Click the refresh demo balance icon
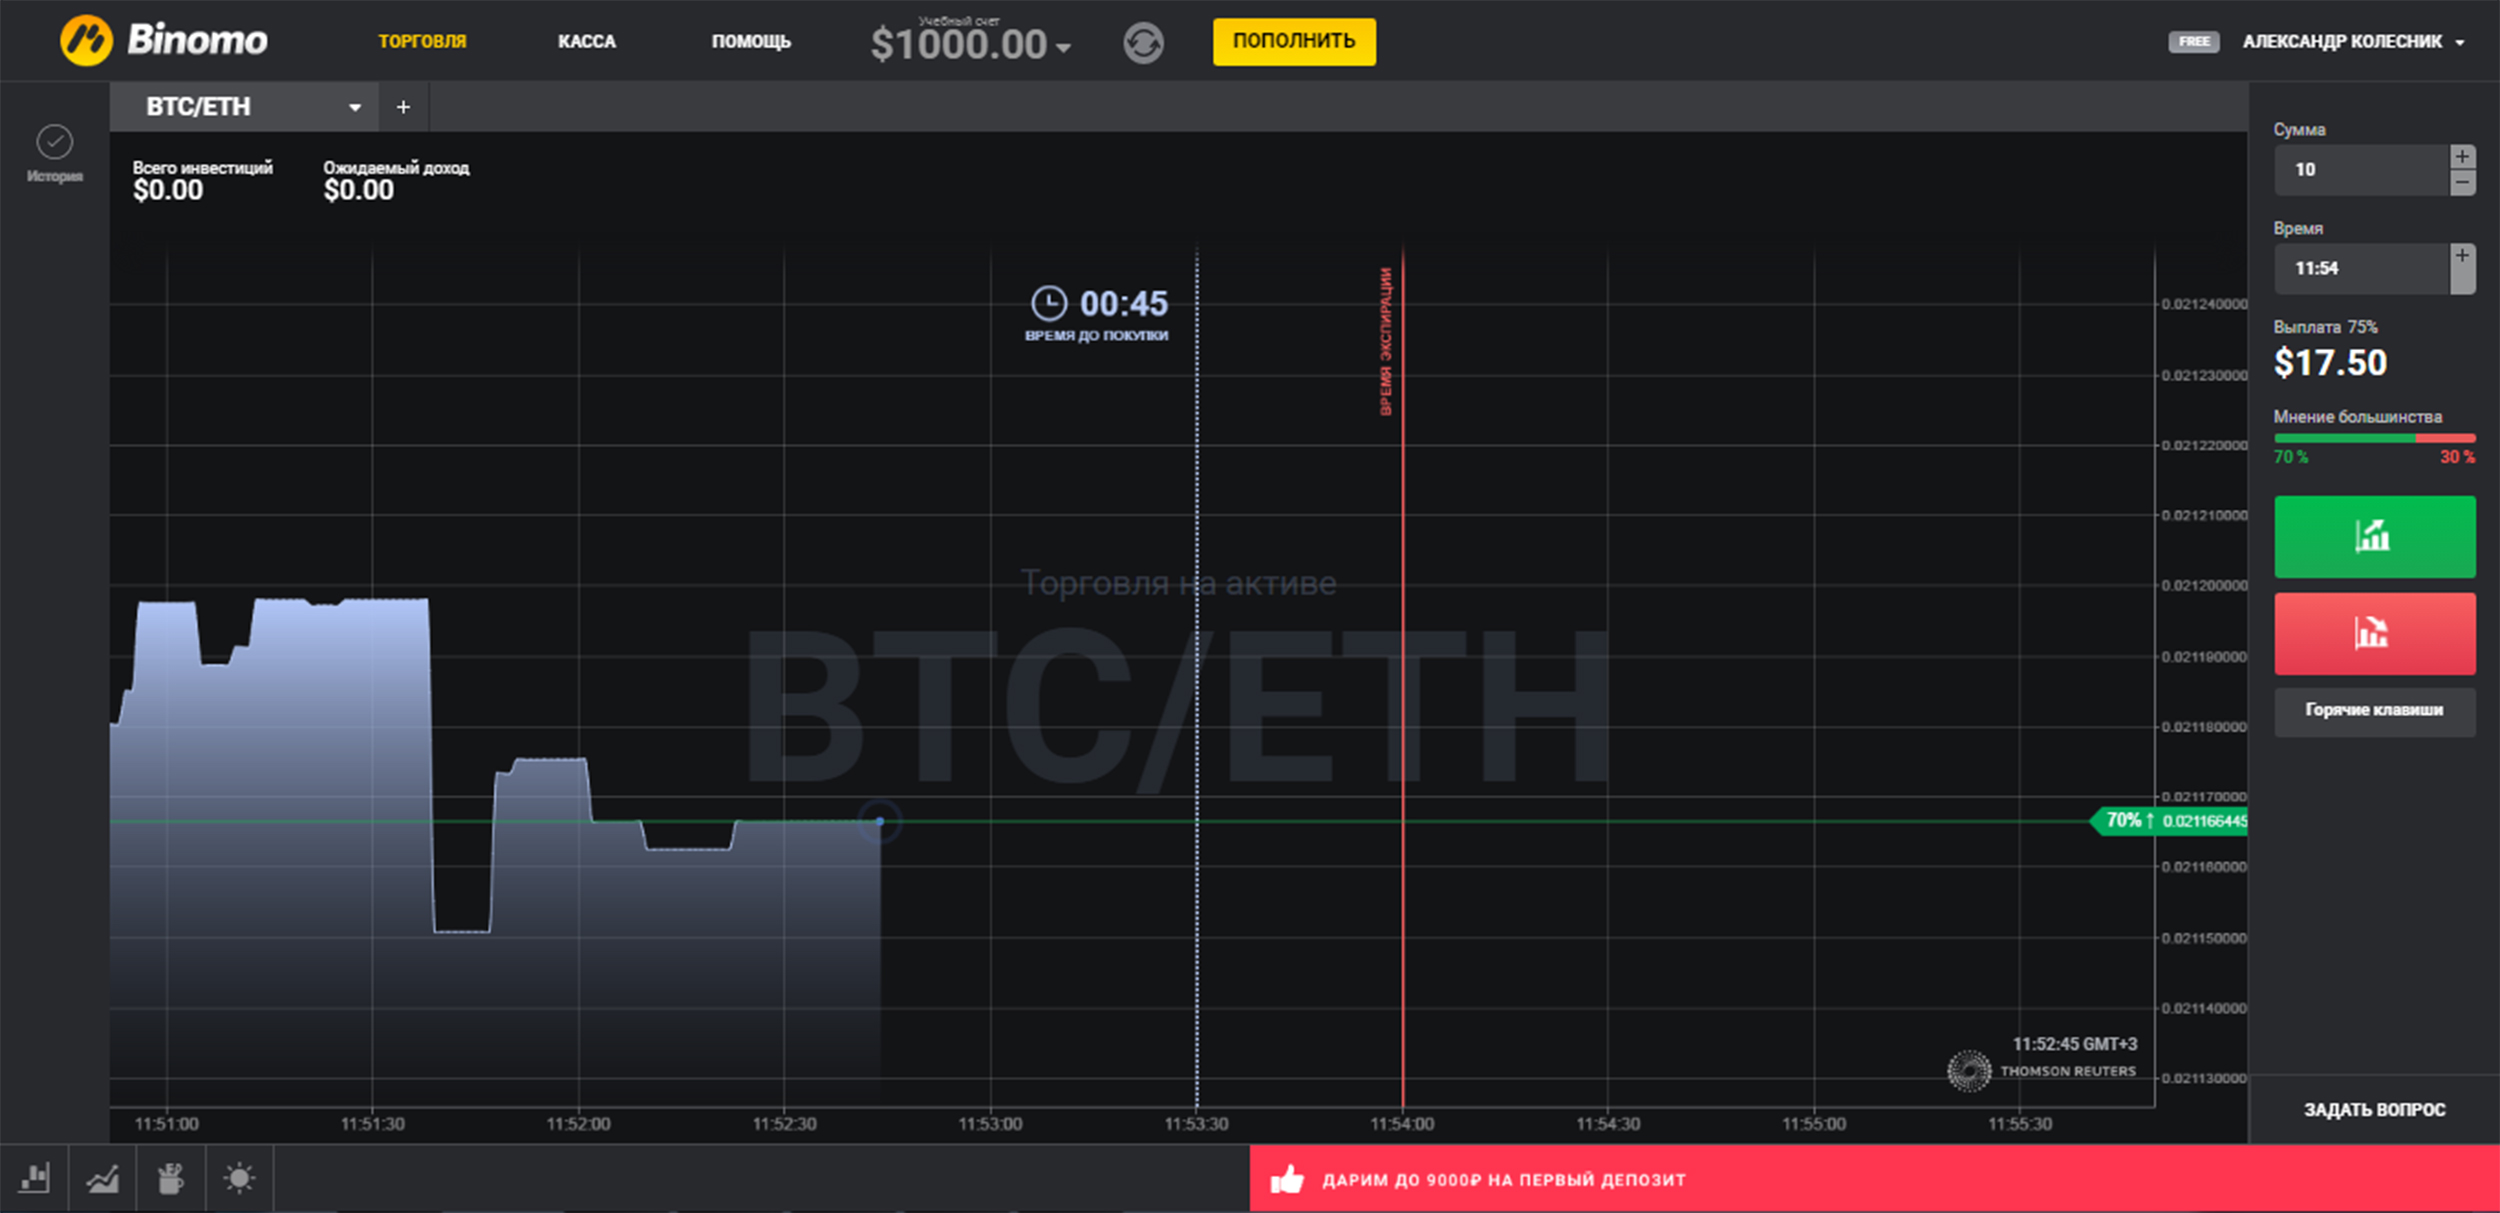 pyautogui.click(x=1143, y=43)
